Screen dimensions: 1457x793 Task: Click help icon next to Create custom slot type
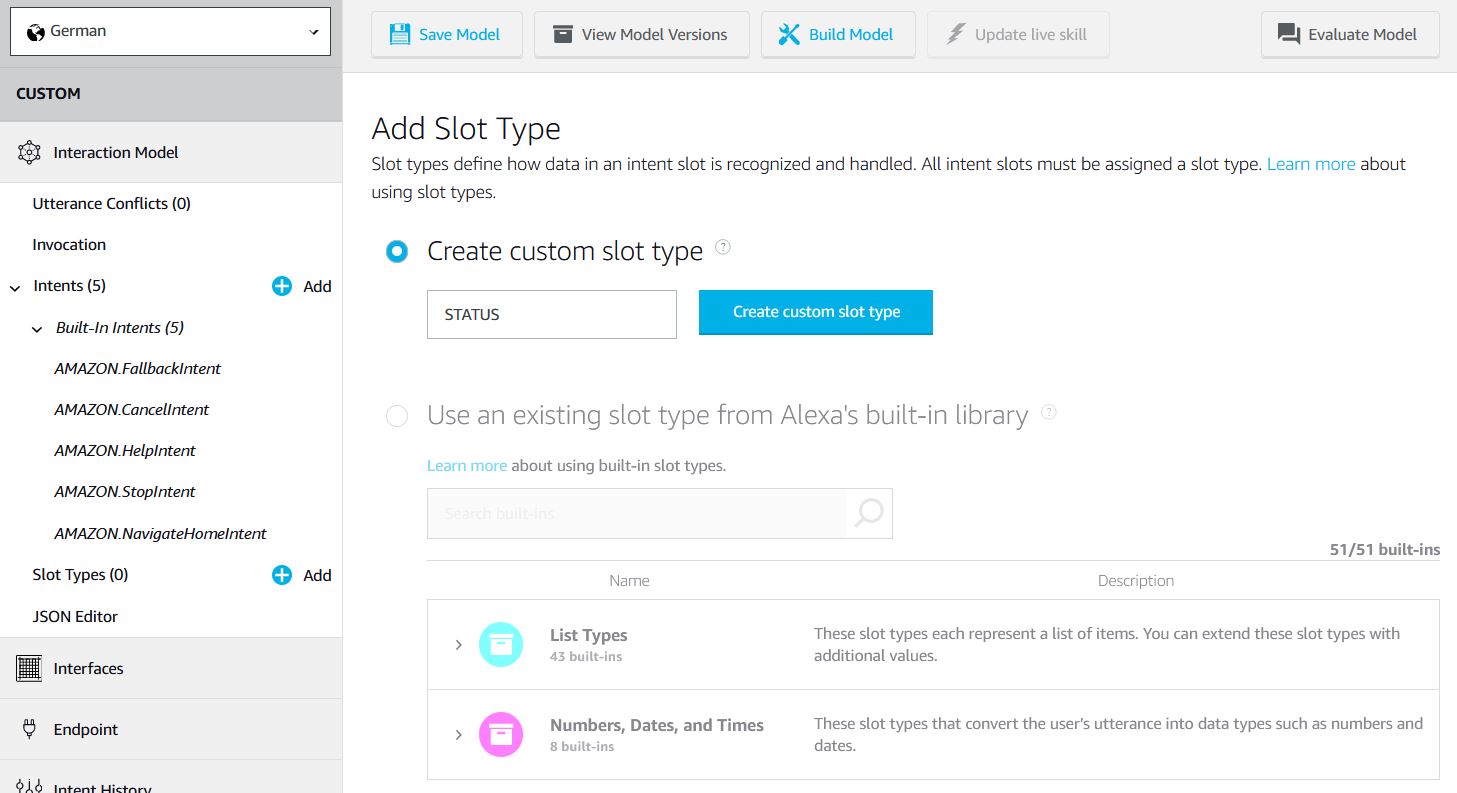(x=723, y=247)
